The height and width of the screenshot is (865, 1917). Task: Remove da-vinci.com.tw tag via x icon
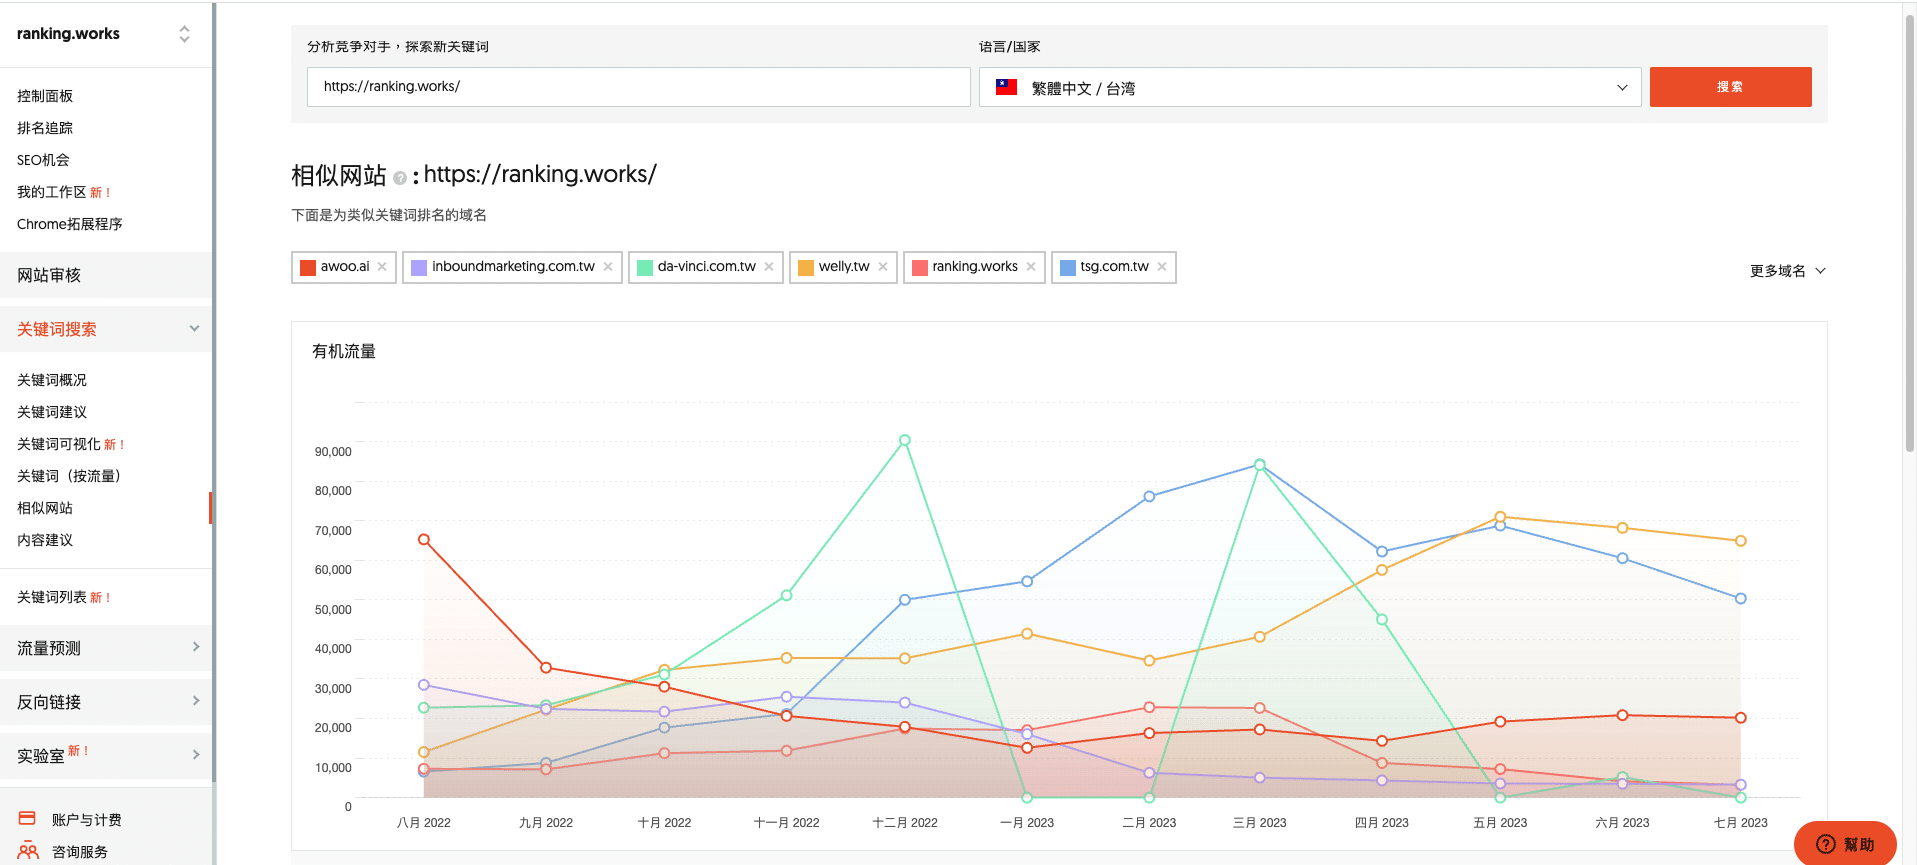click(769, 267)
